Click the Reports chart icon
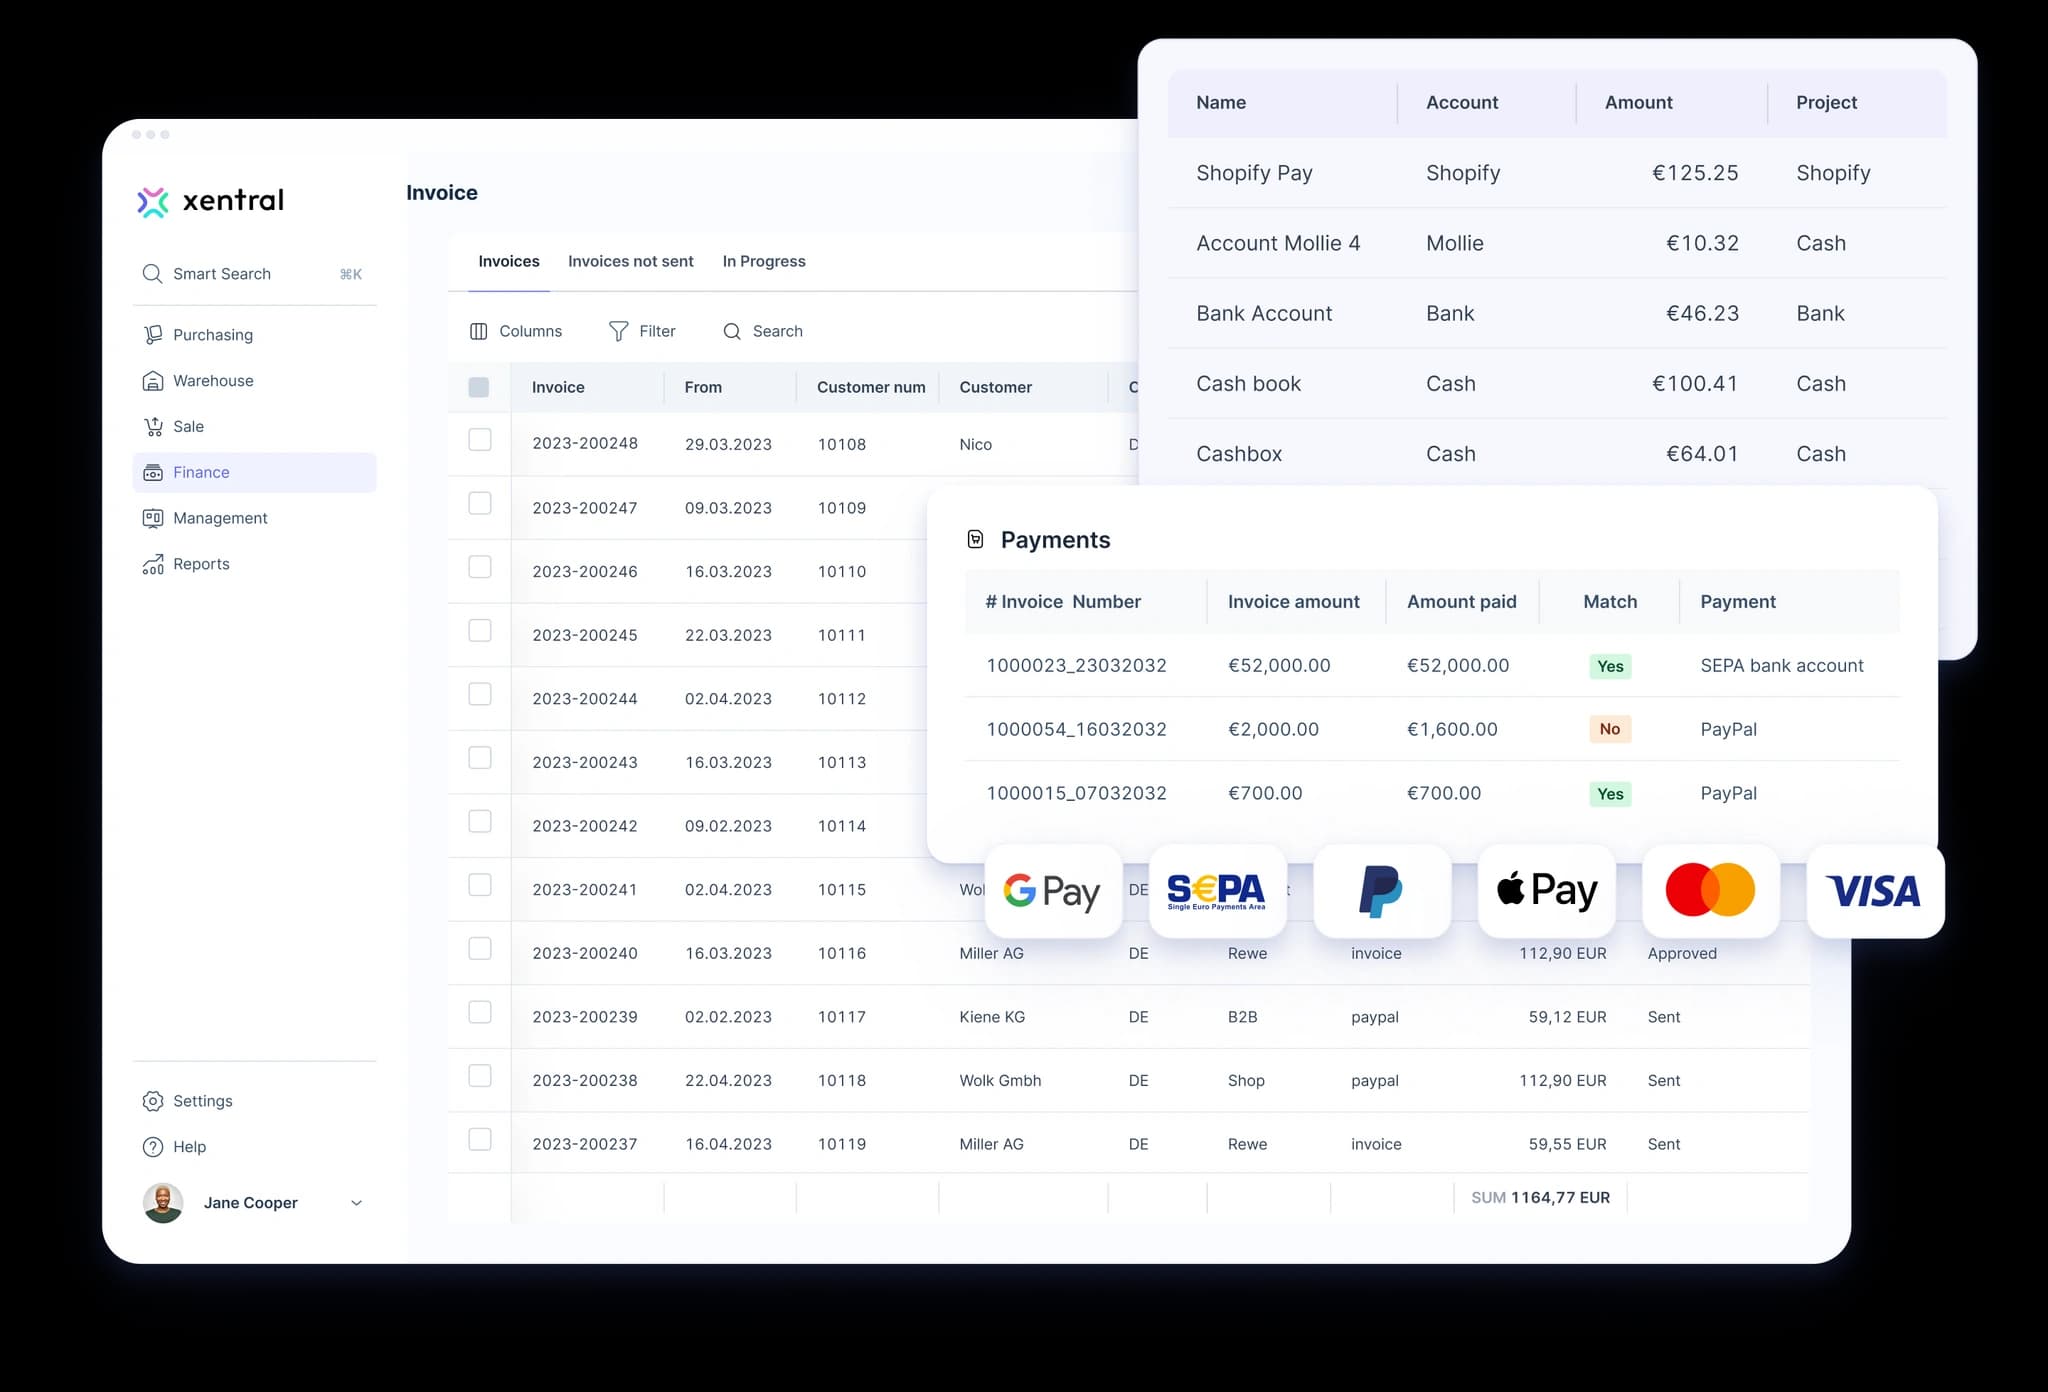 [x=153, y=564]
